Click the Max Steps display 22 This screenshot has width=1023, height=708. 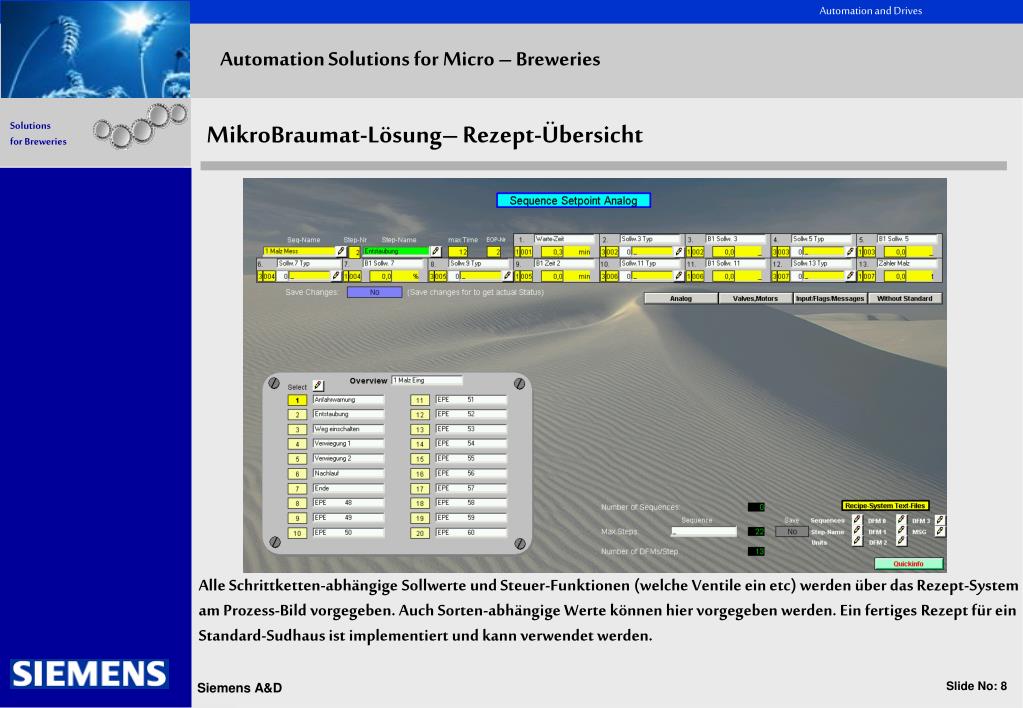[756, 532]
